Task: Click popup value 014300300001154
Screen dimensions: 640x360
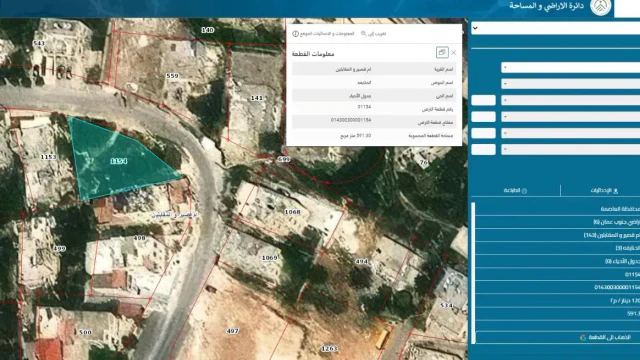Action: [351, 120]
